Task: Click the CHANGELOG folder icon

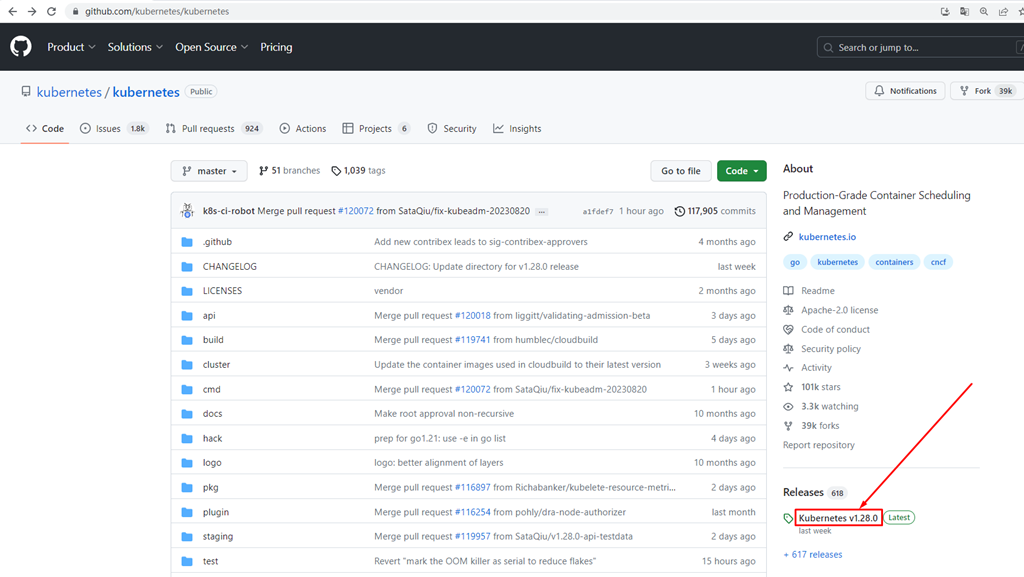Action: tap(187, 266)
